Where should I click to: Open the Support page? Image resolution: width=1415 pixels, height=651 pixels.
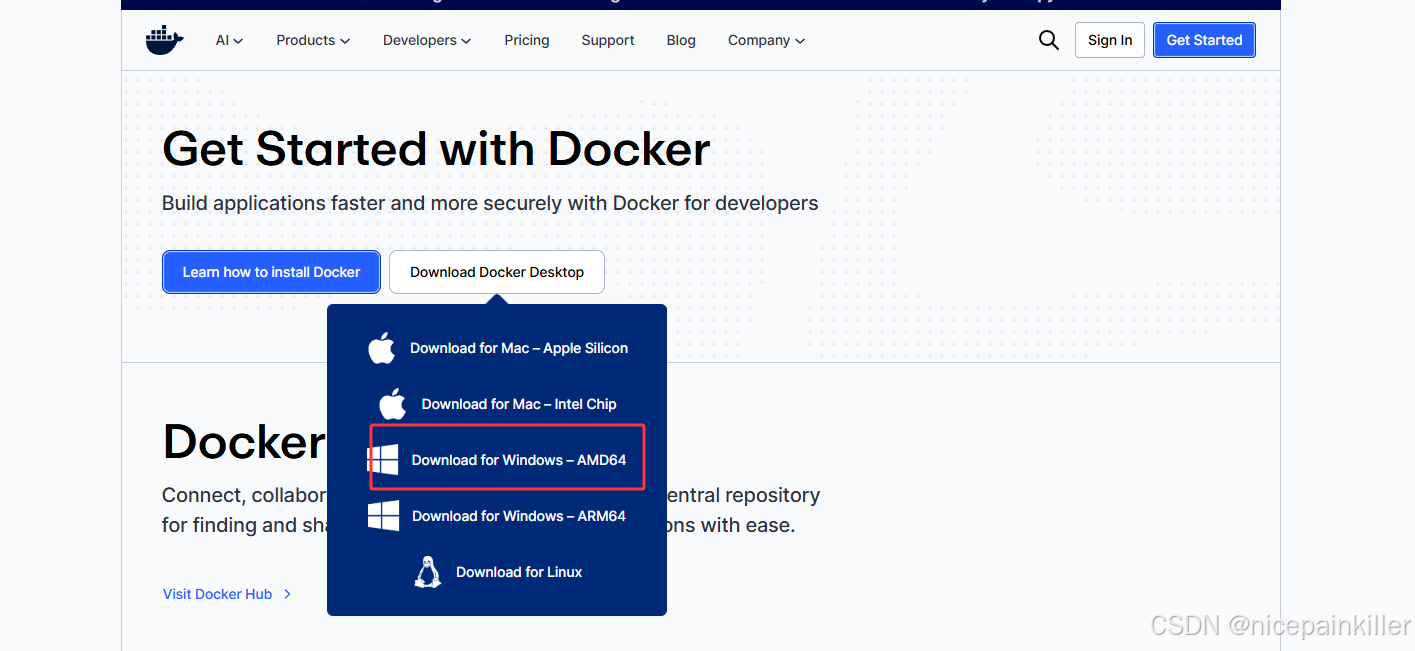(x=608, y=40)
